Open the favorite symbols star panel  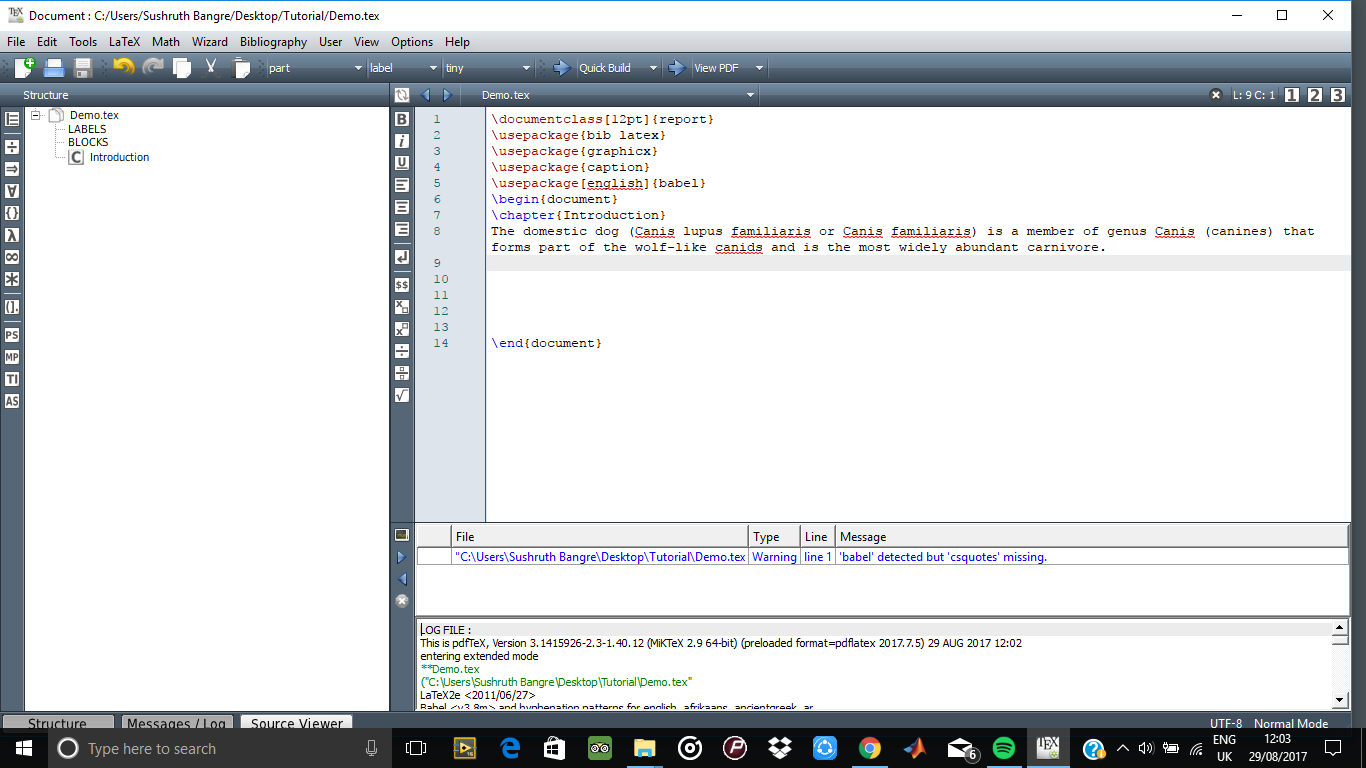[12, 279]
